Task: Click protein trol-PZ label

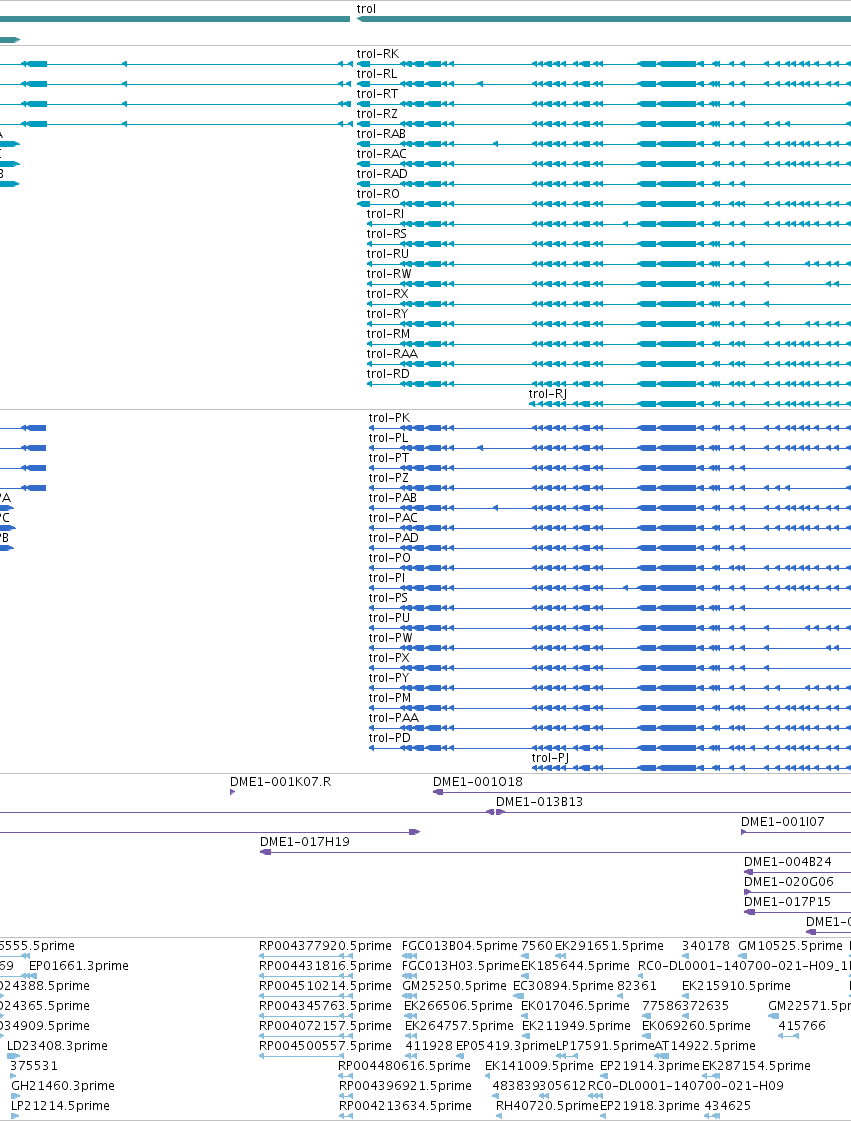Action: (x=389, y=478)
